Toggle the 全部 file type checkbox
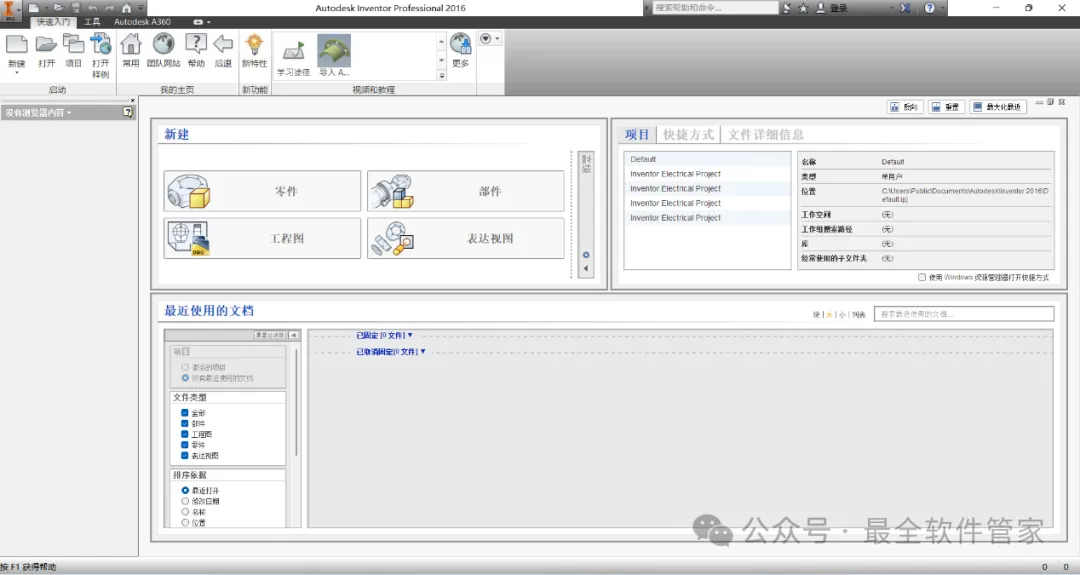 coord(185,412)
